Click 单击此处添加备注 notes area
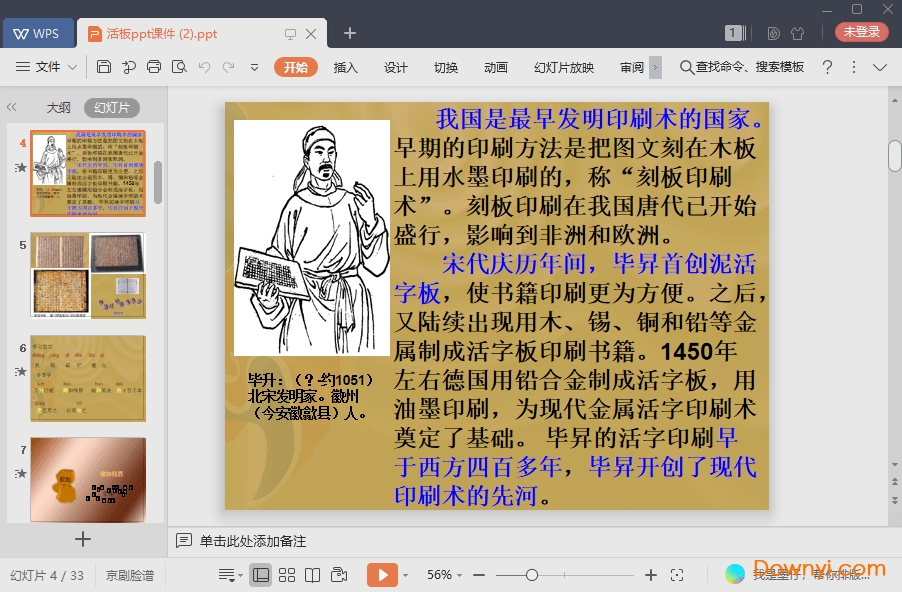The width and height of the screenshot is (902, 592). click(253, 541)
